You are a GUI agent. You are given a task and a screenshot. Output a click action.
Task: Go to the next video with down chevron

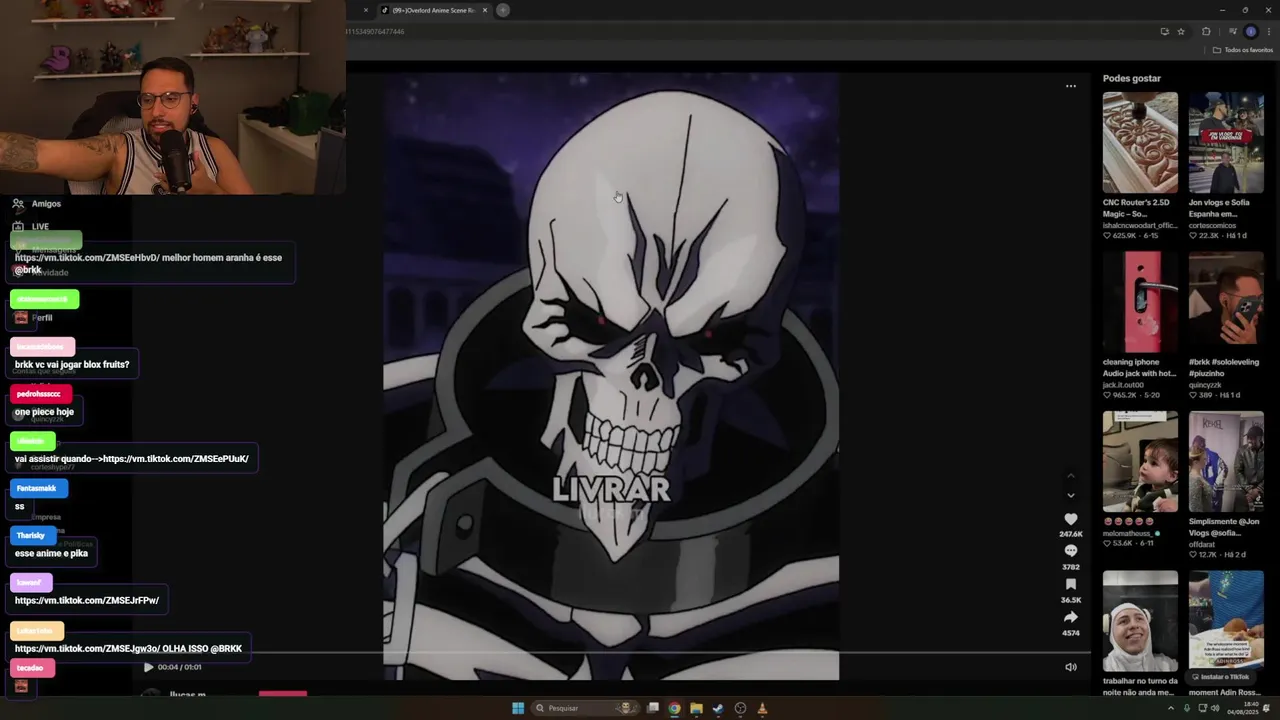[1070, 495]
